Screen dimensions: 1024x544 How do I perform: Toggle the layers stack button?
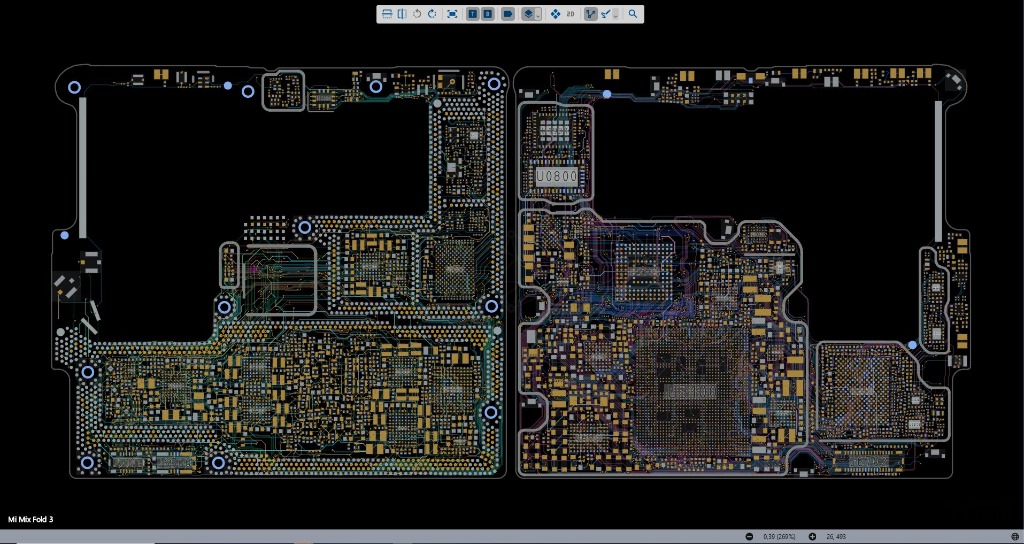pyautogui.click(x=528, y=14)
